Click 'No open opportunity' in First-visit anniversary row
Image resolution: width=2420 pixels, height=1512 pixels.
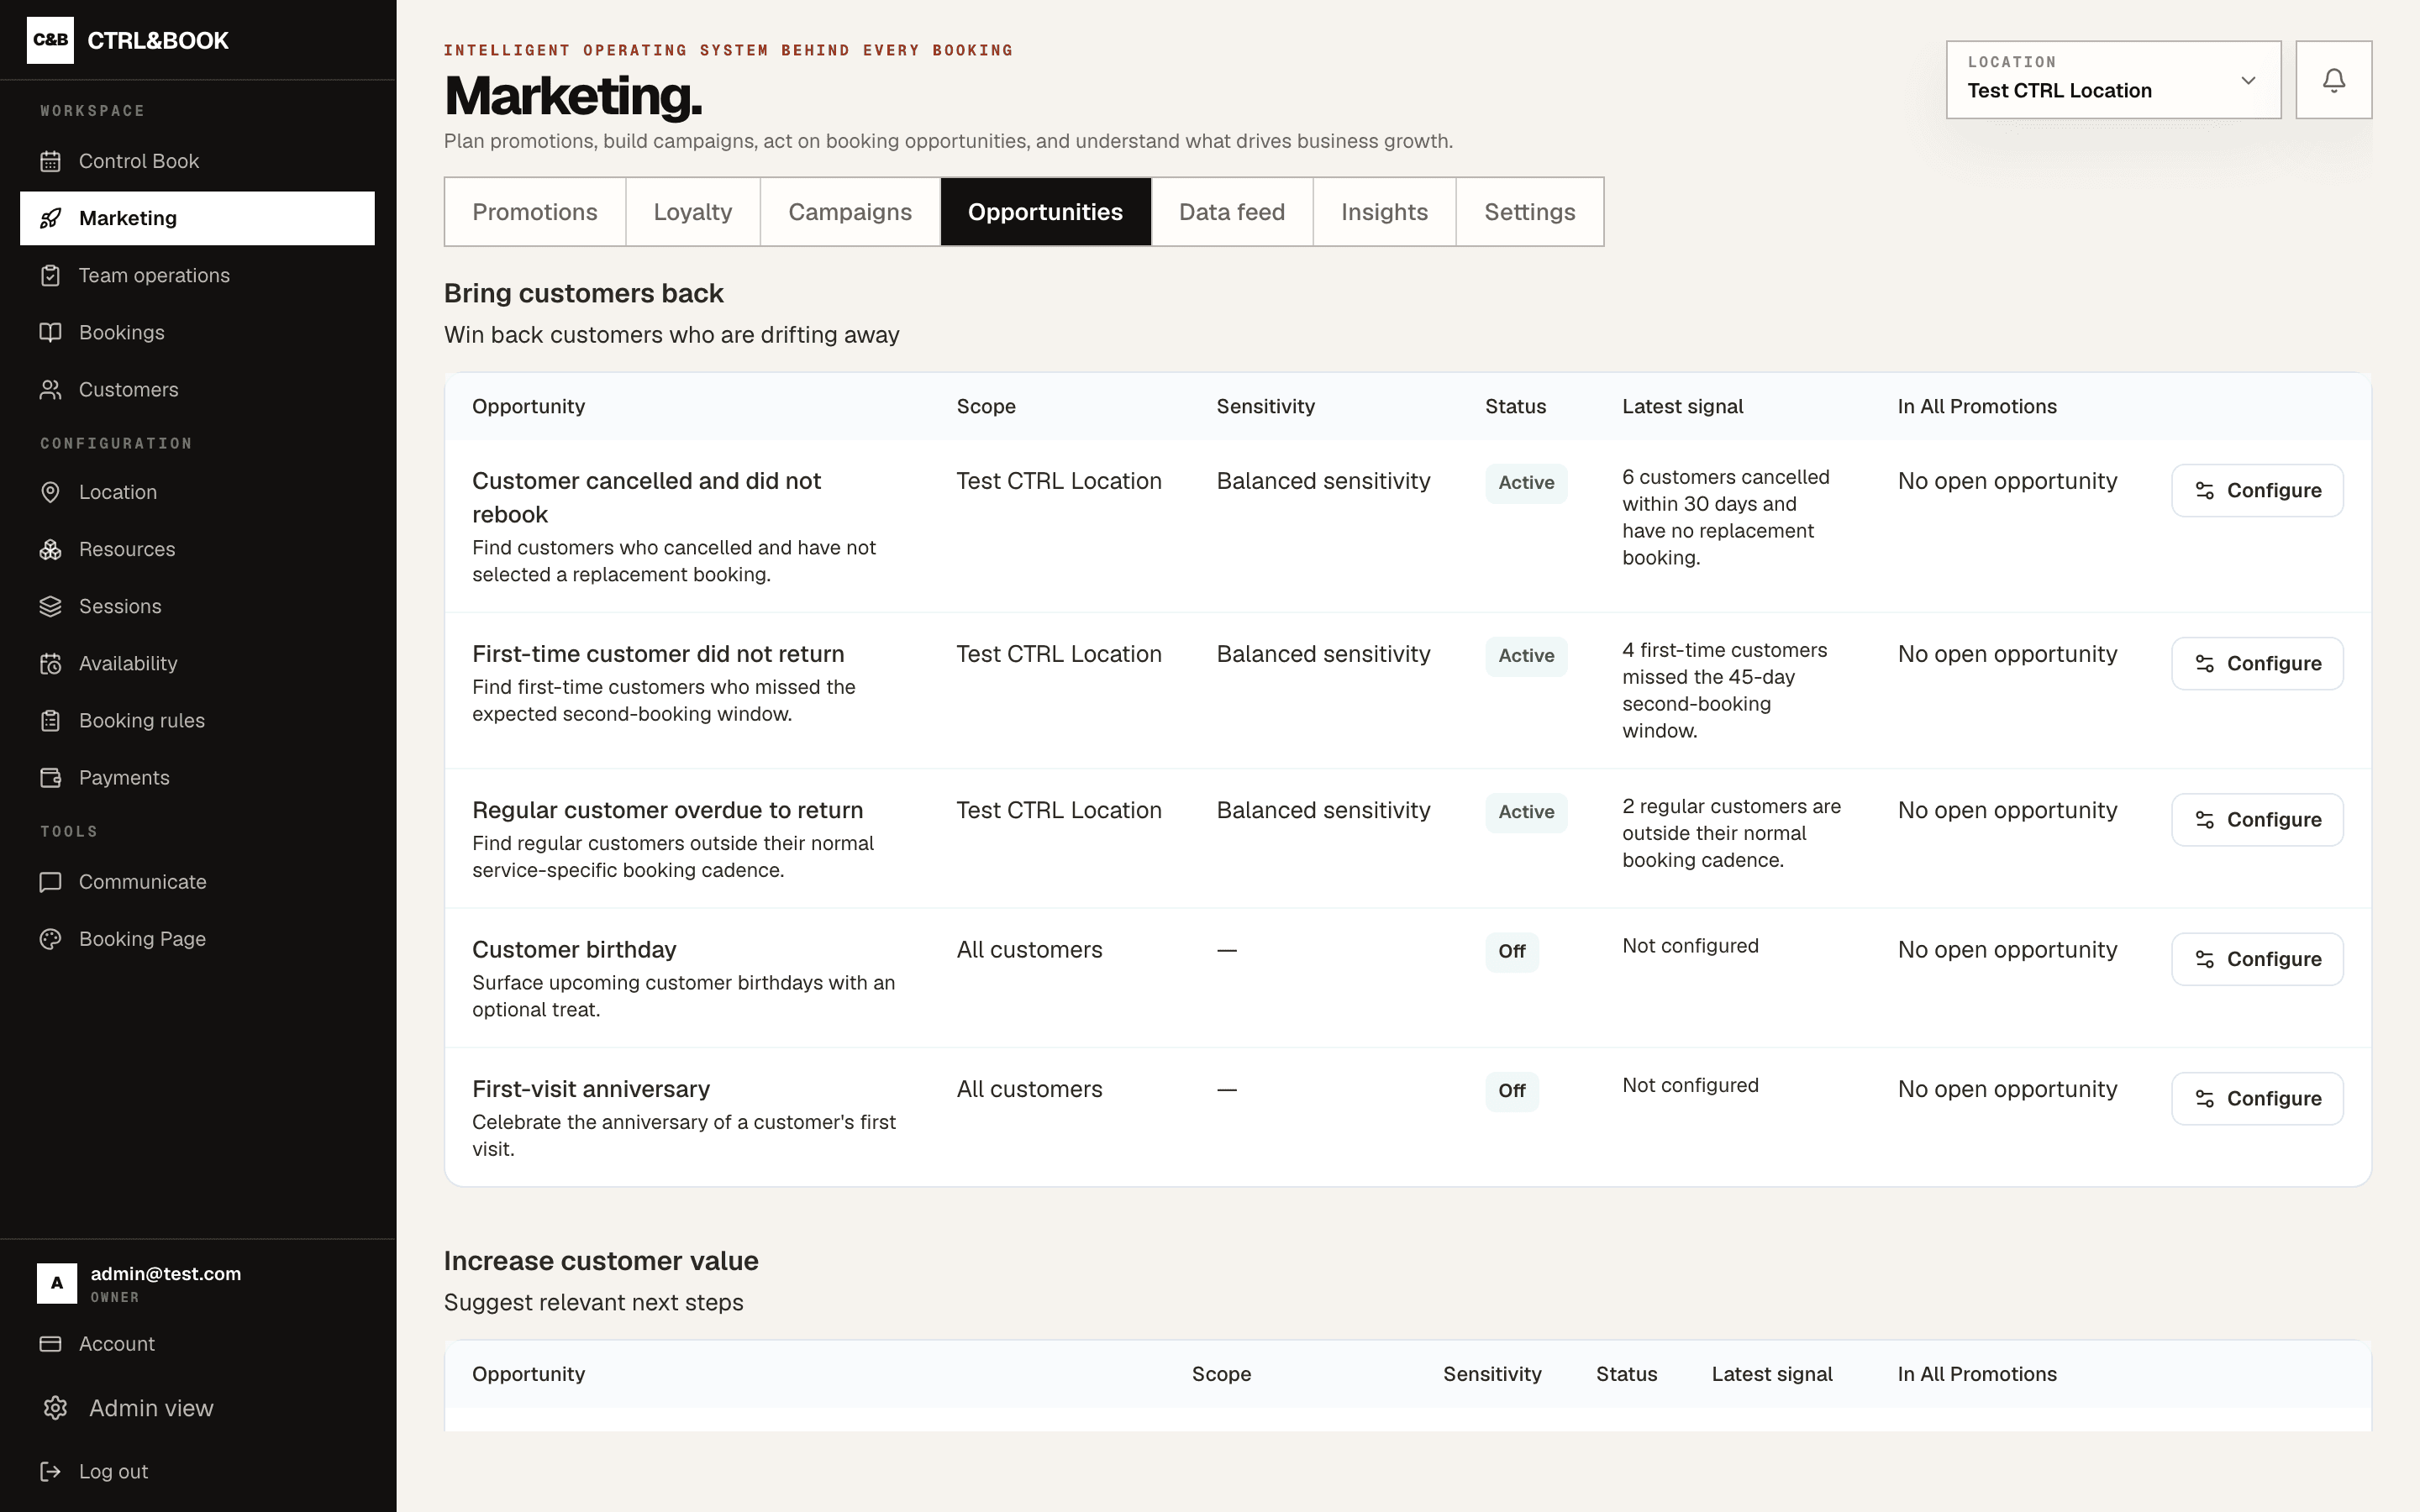coord(2007,1089)
